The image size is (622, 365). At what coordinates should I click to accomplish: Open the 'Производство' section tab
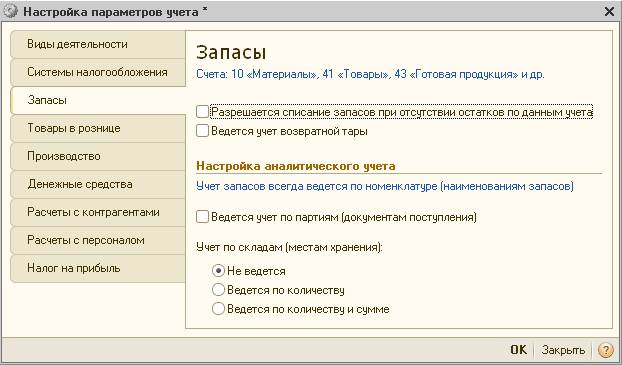pos(98,156)
